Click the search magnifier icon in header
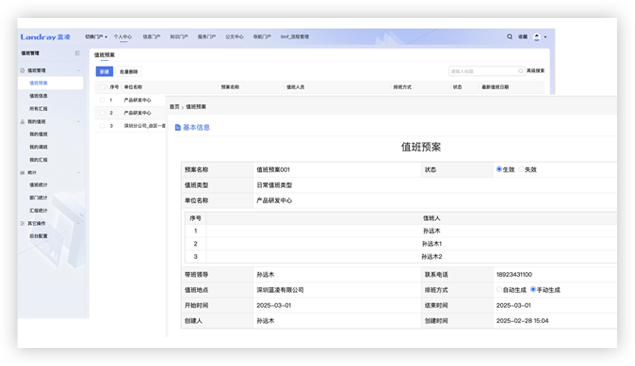Image resolution: width=635 pixels, height=366 pixels. click(509, 36)
